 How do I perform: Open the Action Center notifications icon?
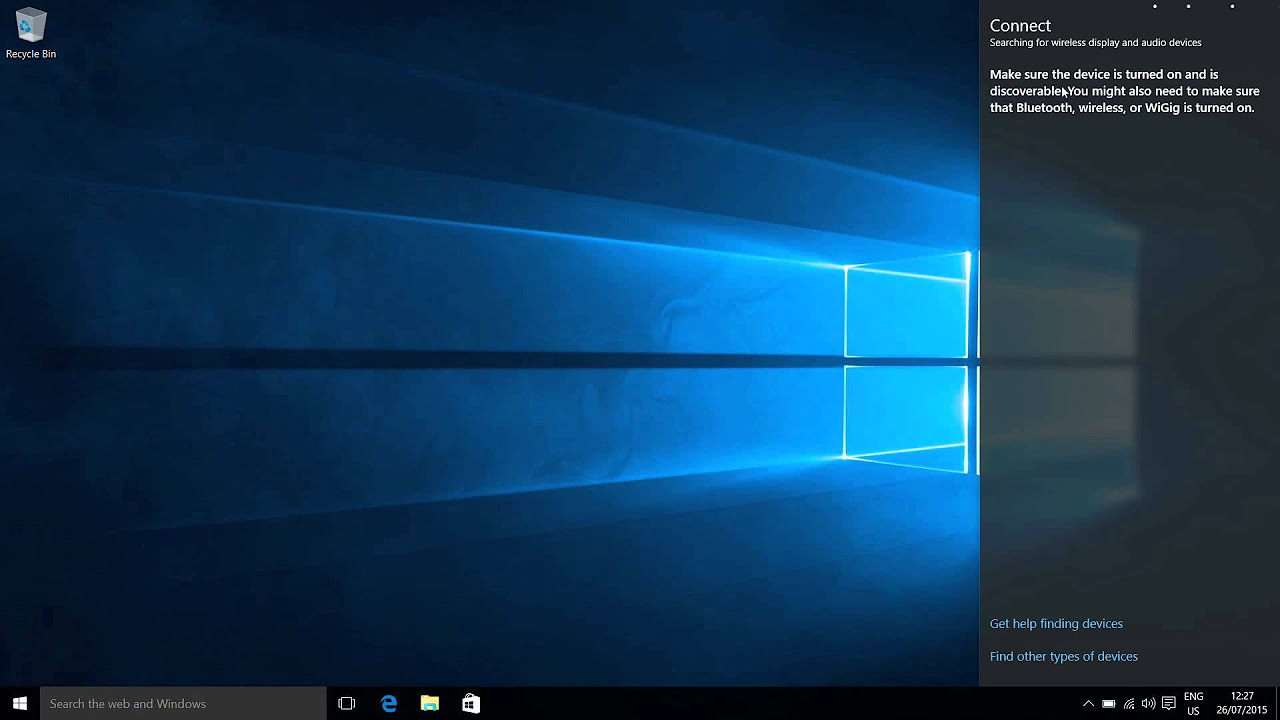tap(1168, 704)
